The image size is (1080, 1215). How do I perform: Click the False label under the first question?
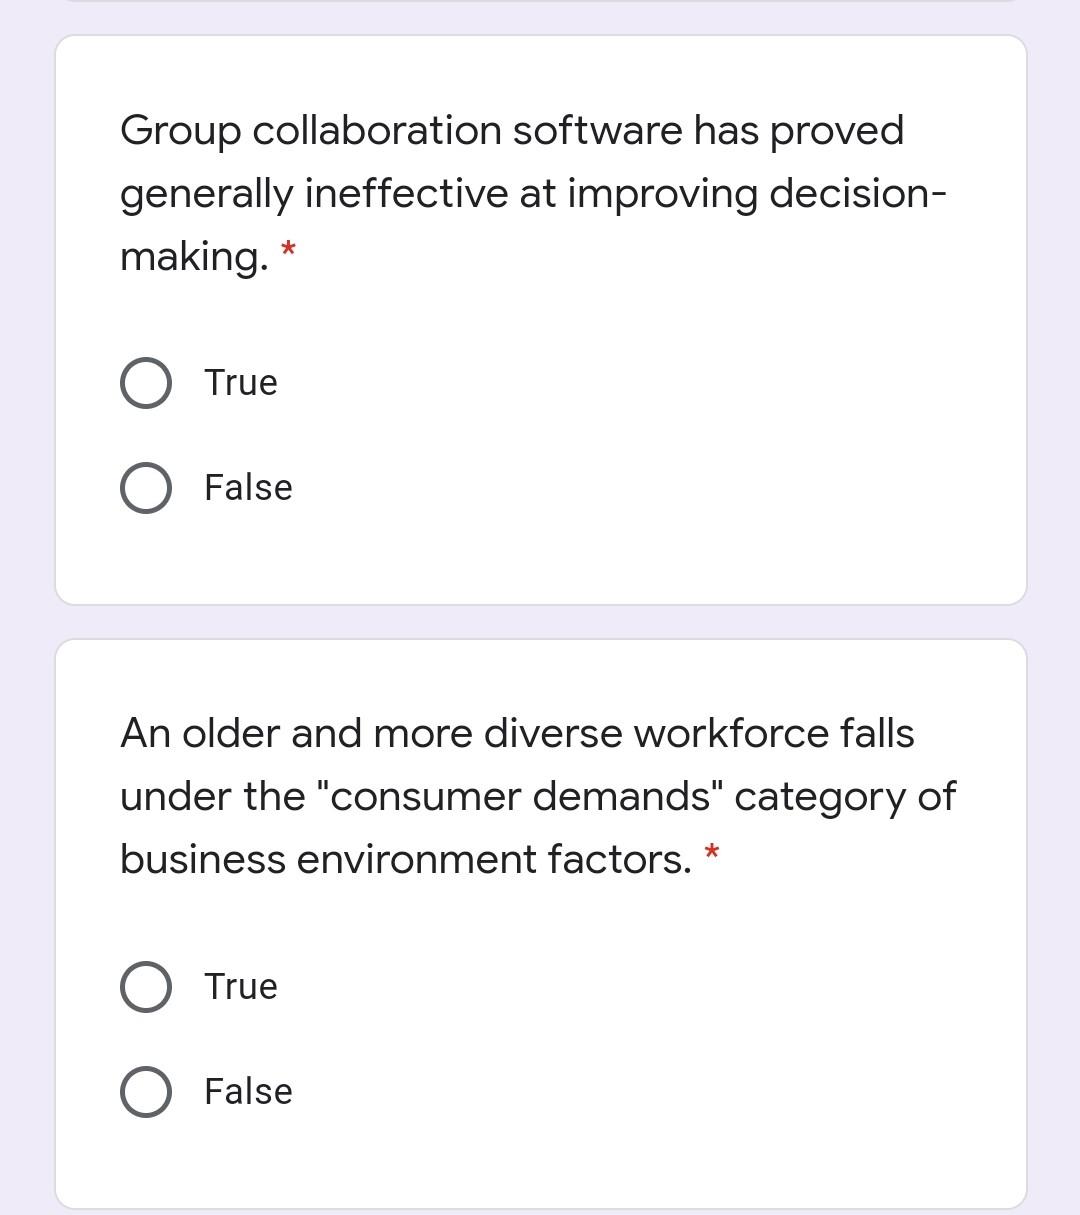247,487
